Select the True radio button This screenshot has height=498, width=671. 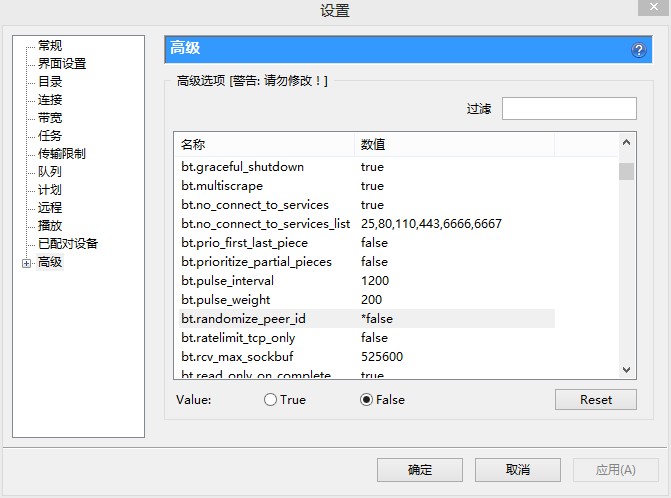[270, 400]
